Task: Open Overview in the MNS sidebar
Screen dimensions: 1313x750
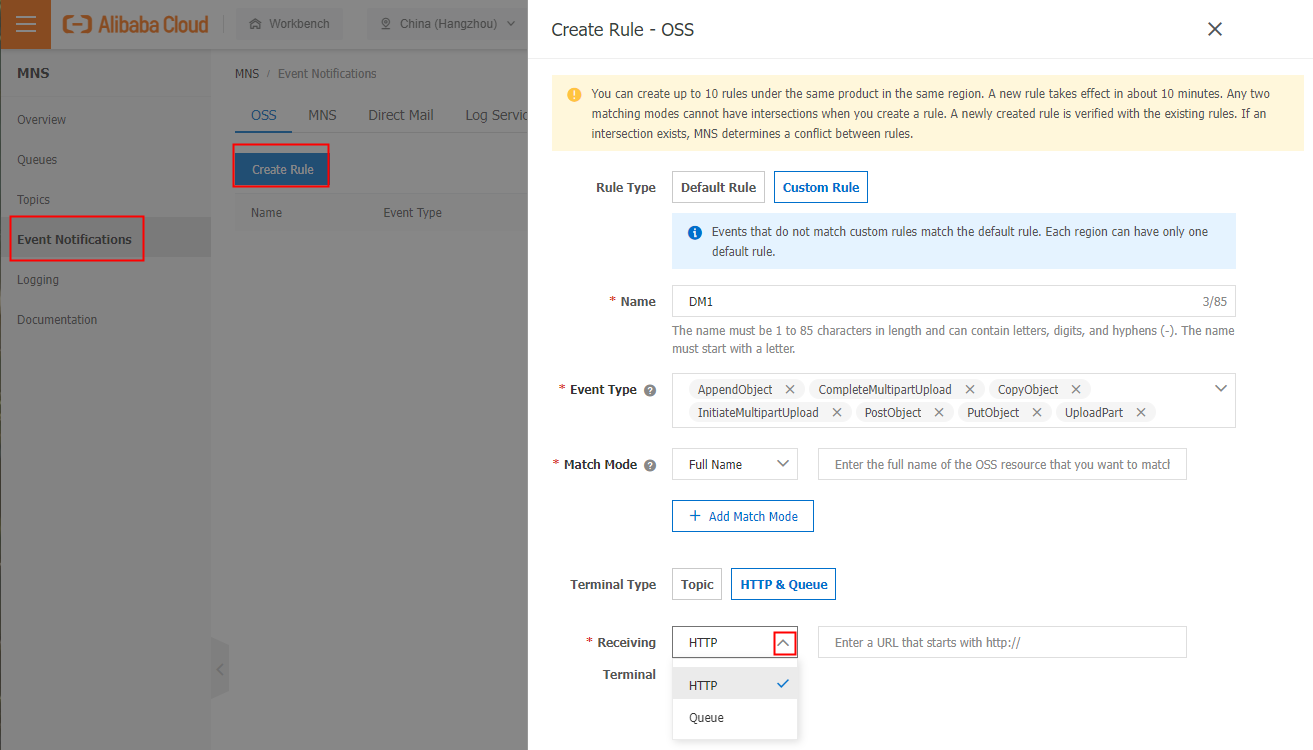Action: click(x=42, y=120)
